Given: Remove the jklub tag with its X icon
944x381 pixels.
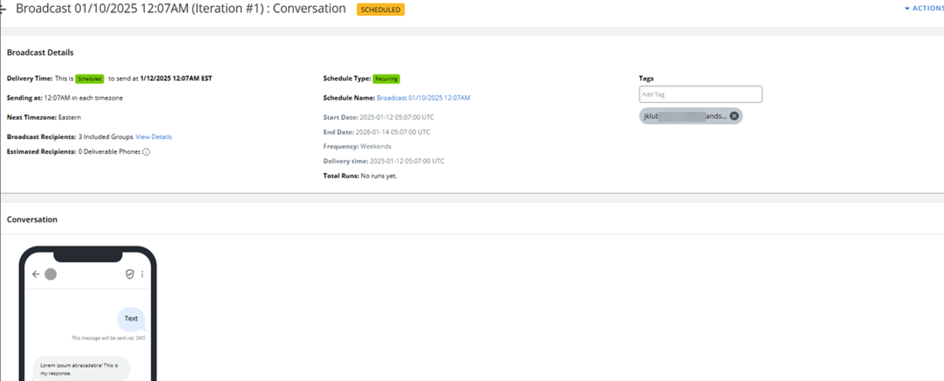Looking at the screenshot, I should [x=734, y=116].
